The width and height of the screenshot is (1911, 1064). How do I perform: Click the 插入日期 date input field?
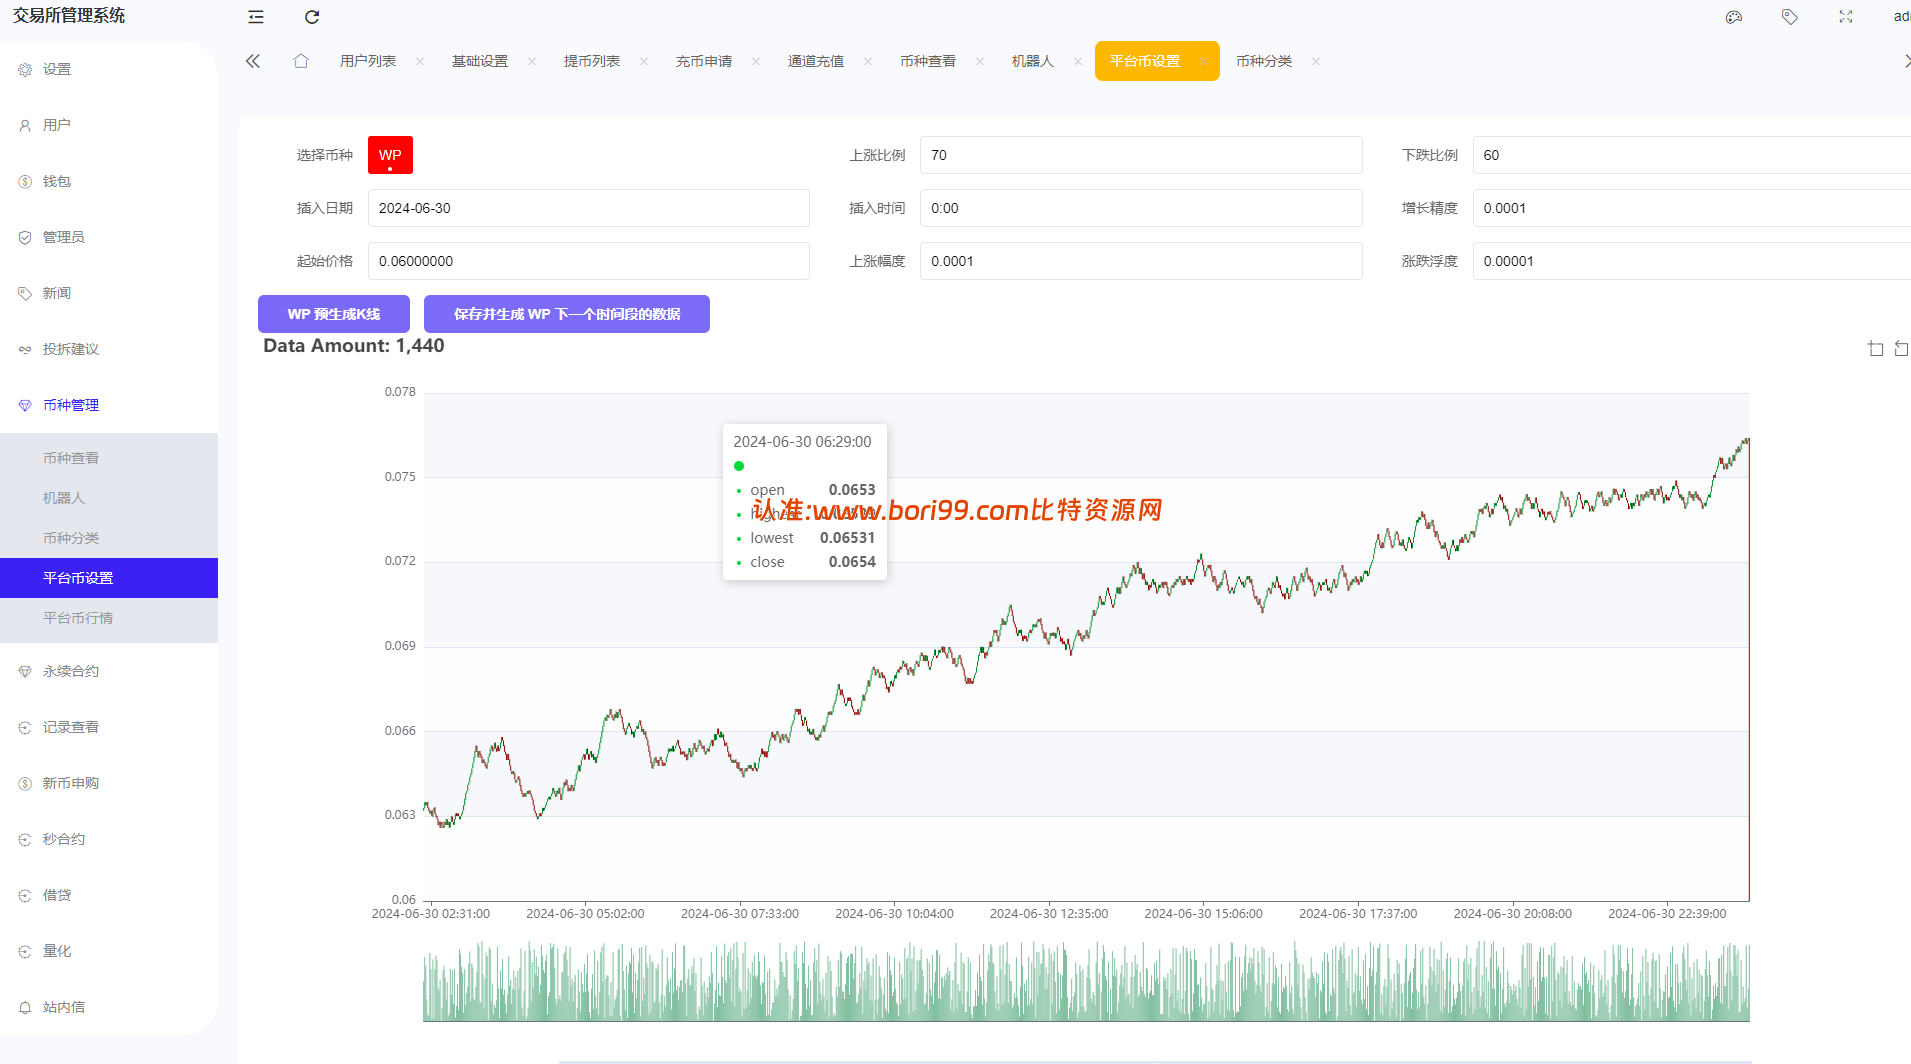pos(589,208)
